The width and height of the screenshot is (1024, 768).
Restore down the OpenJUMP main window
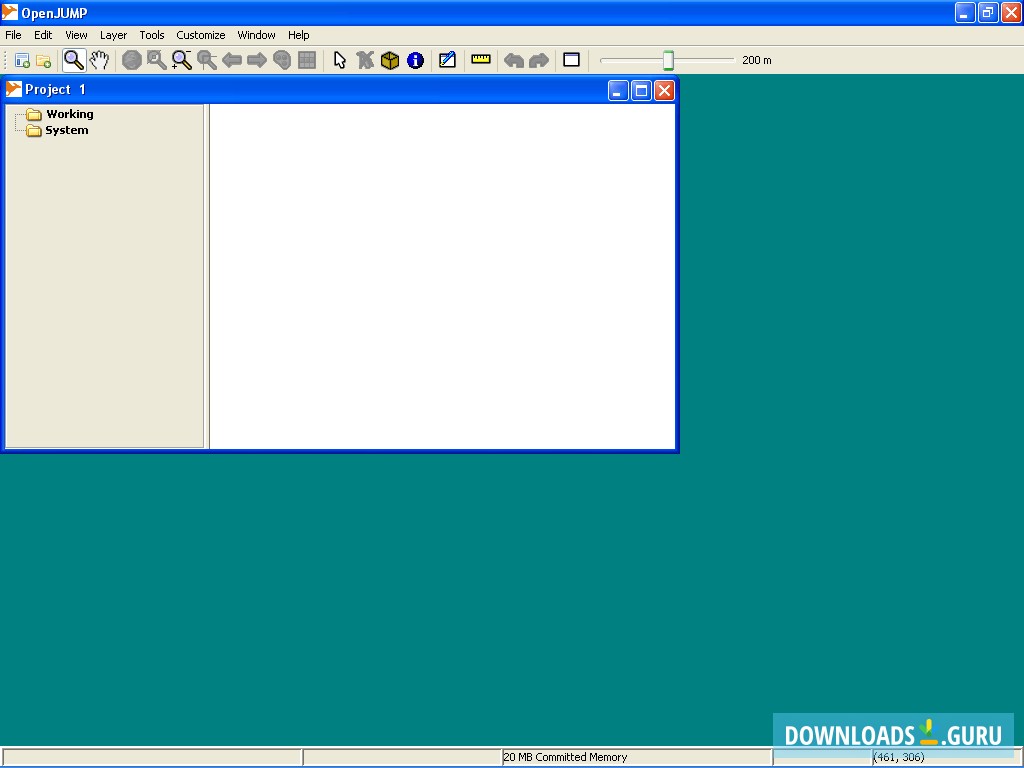click(988, 12)
